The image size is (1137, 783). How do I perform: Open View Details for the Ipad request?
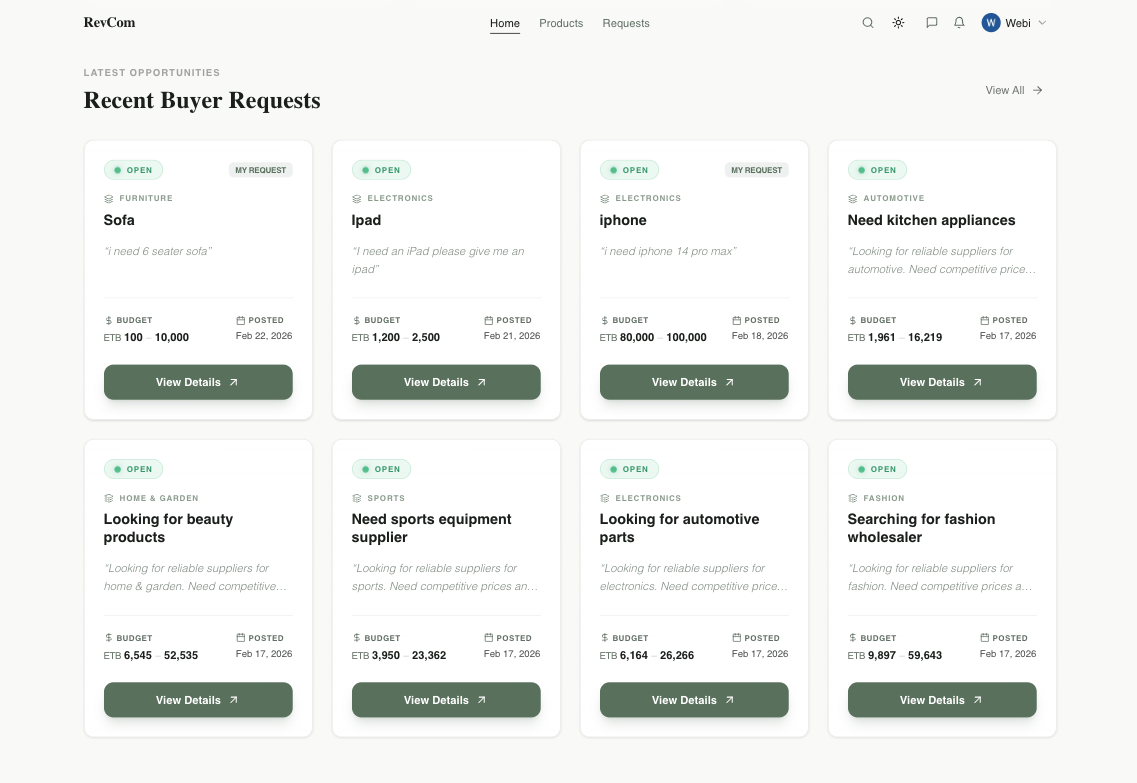(446, 382)
